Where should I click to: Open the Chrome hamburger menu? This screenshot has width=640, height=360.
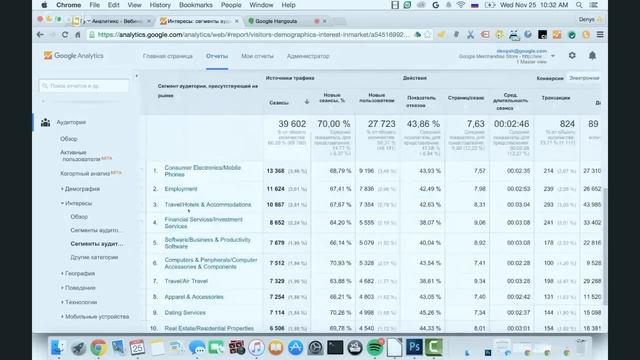click(600, 35)
